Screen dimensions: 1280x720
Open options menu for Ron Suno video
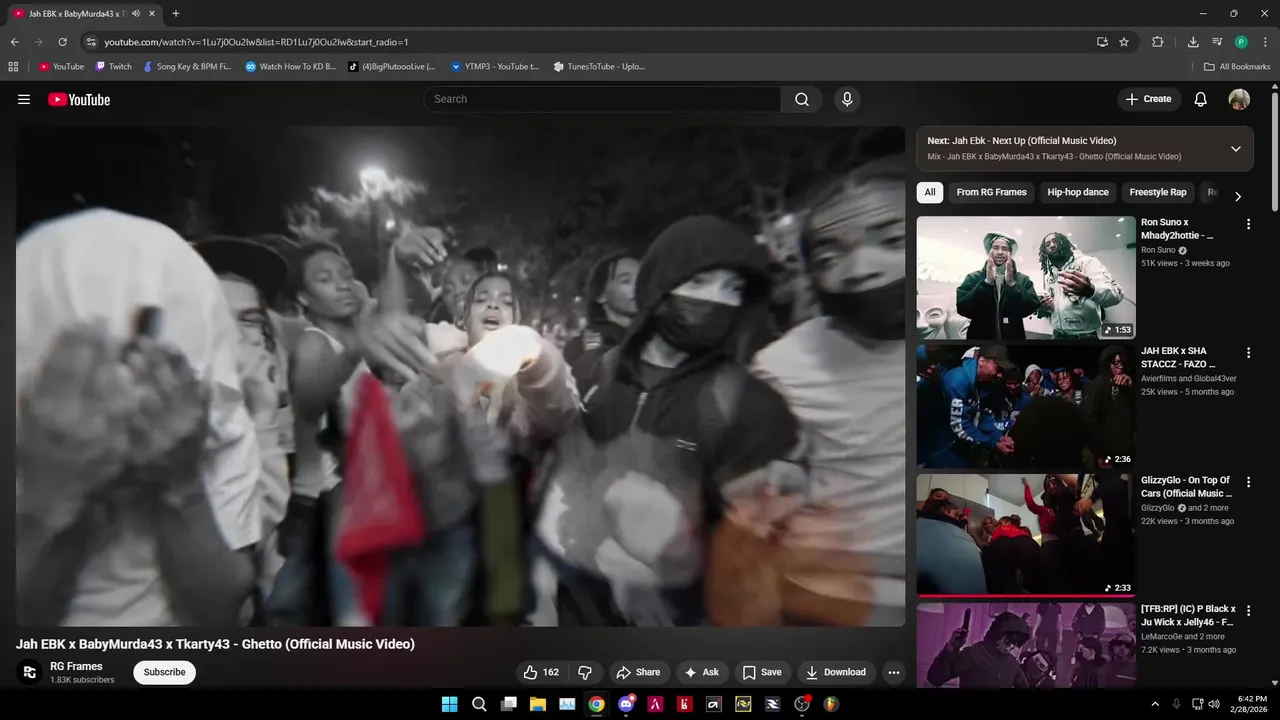pyautogui.click(x=1248, y=224)
